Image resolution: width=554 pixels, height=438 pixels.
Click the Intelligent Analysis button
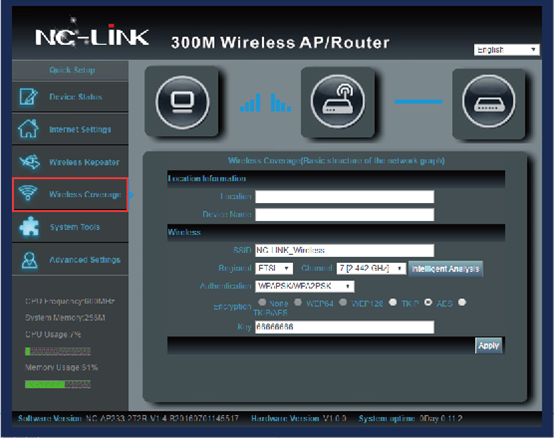pyautogui.click(x=446, y=269)
